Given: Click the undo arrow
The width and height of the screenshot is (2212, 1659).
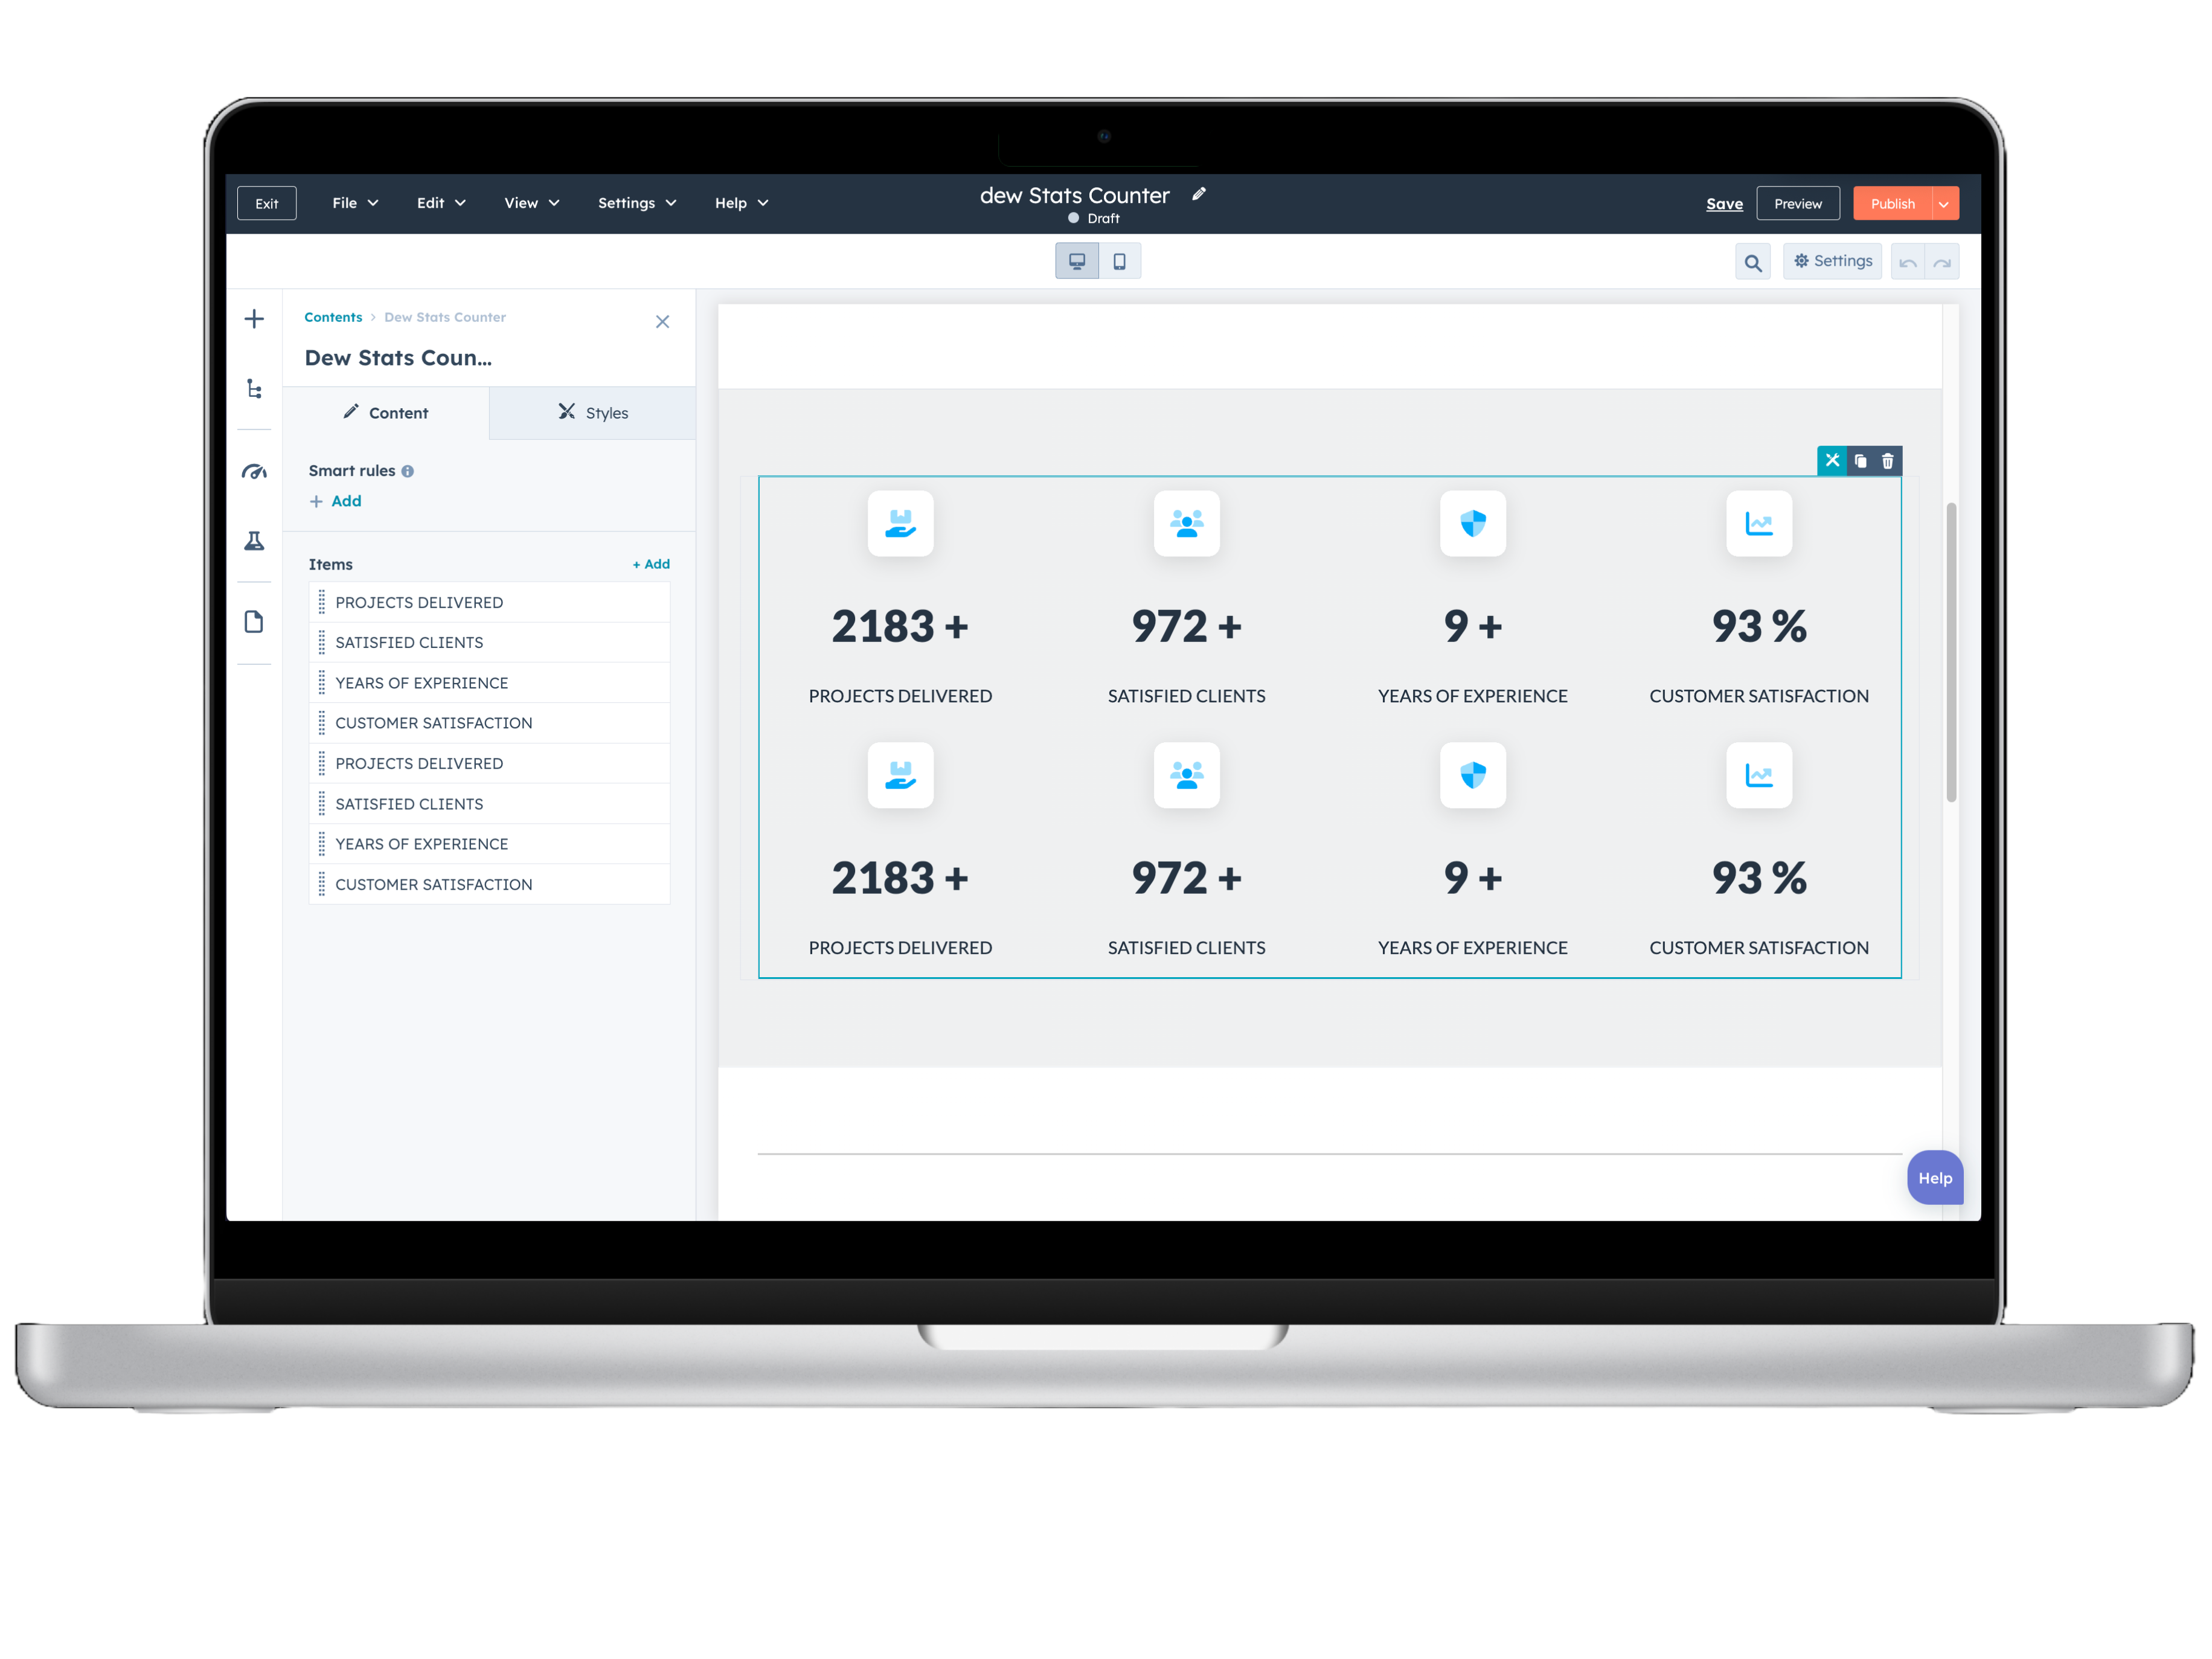Looking at the screenshot, I should [1908, 262].
